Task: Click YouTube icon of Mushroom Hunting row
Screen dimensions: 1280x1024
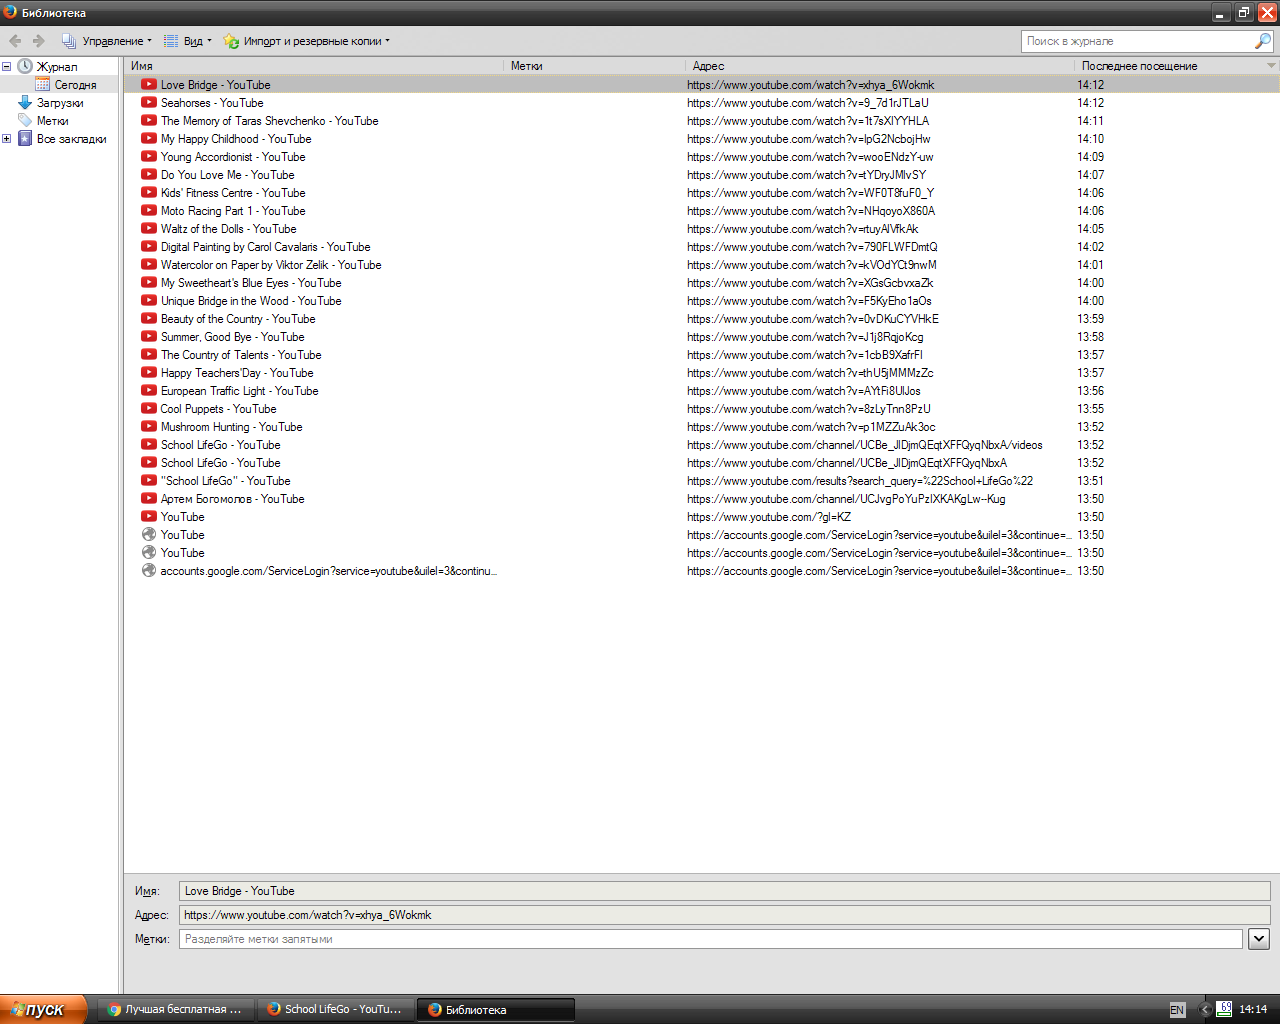Action: 149,427
